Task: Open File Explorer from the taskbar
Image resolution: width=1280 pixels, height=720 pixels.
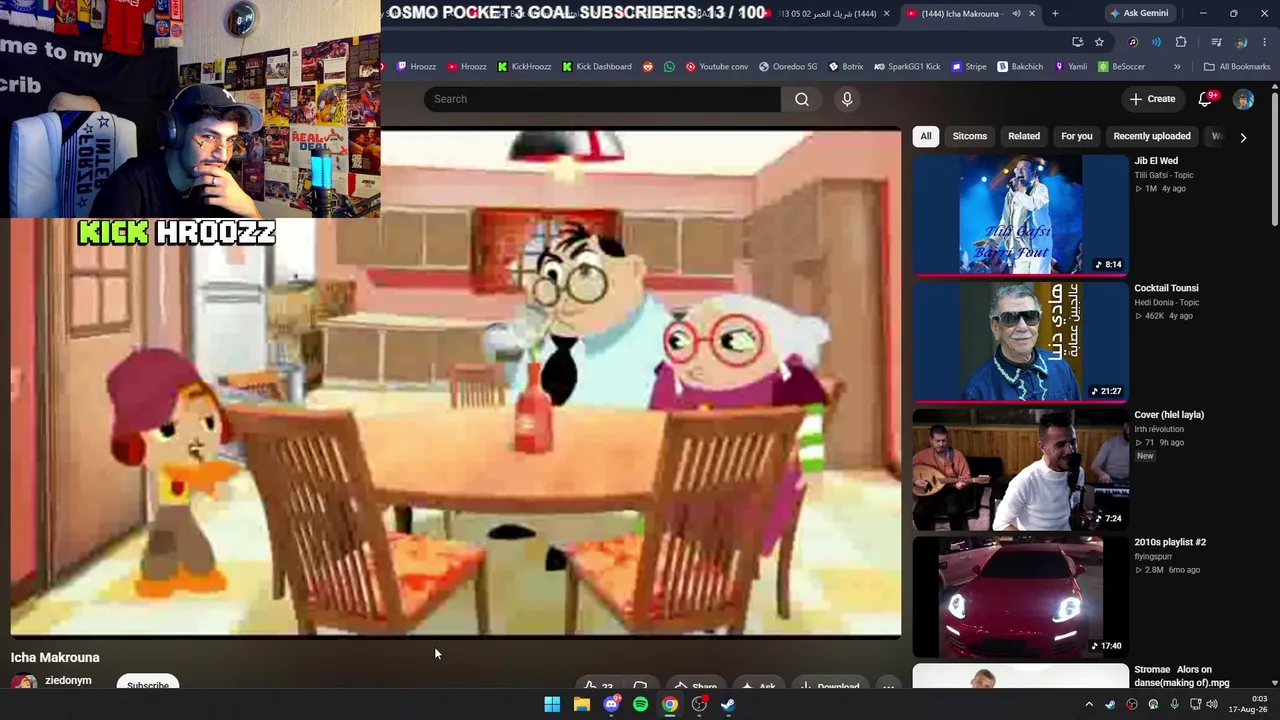Action: 581,704
